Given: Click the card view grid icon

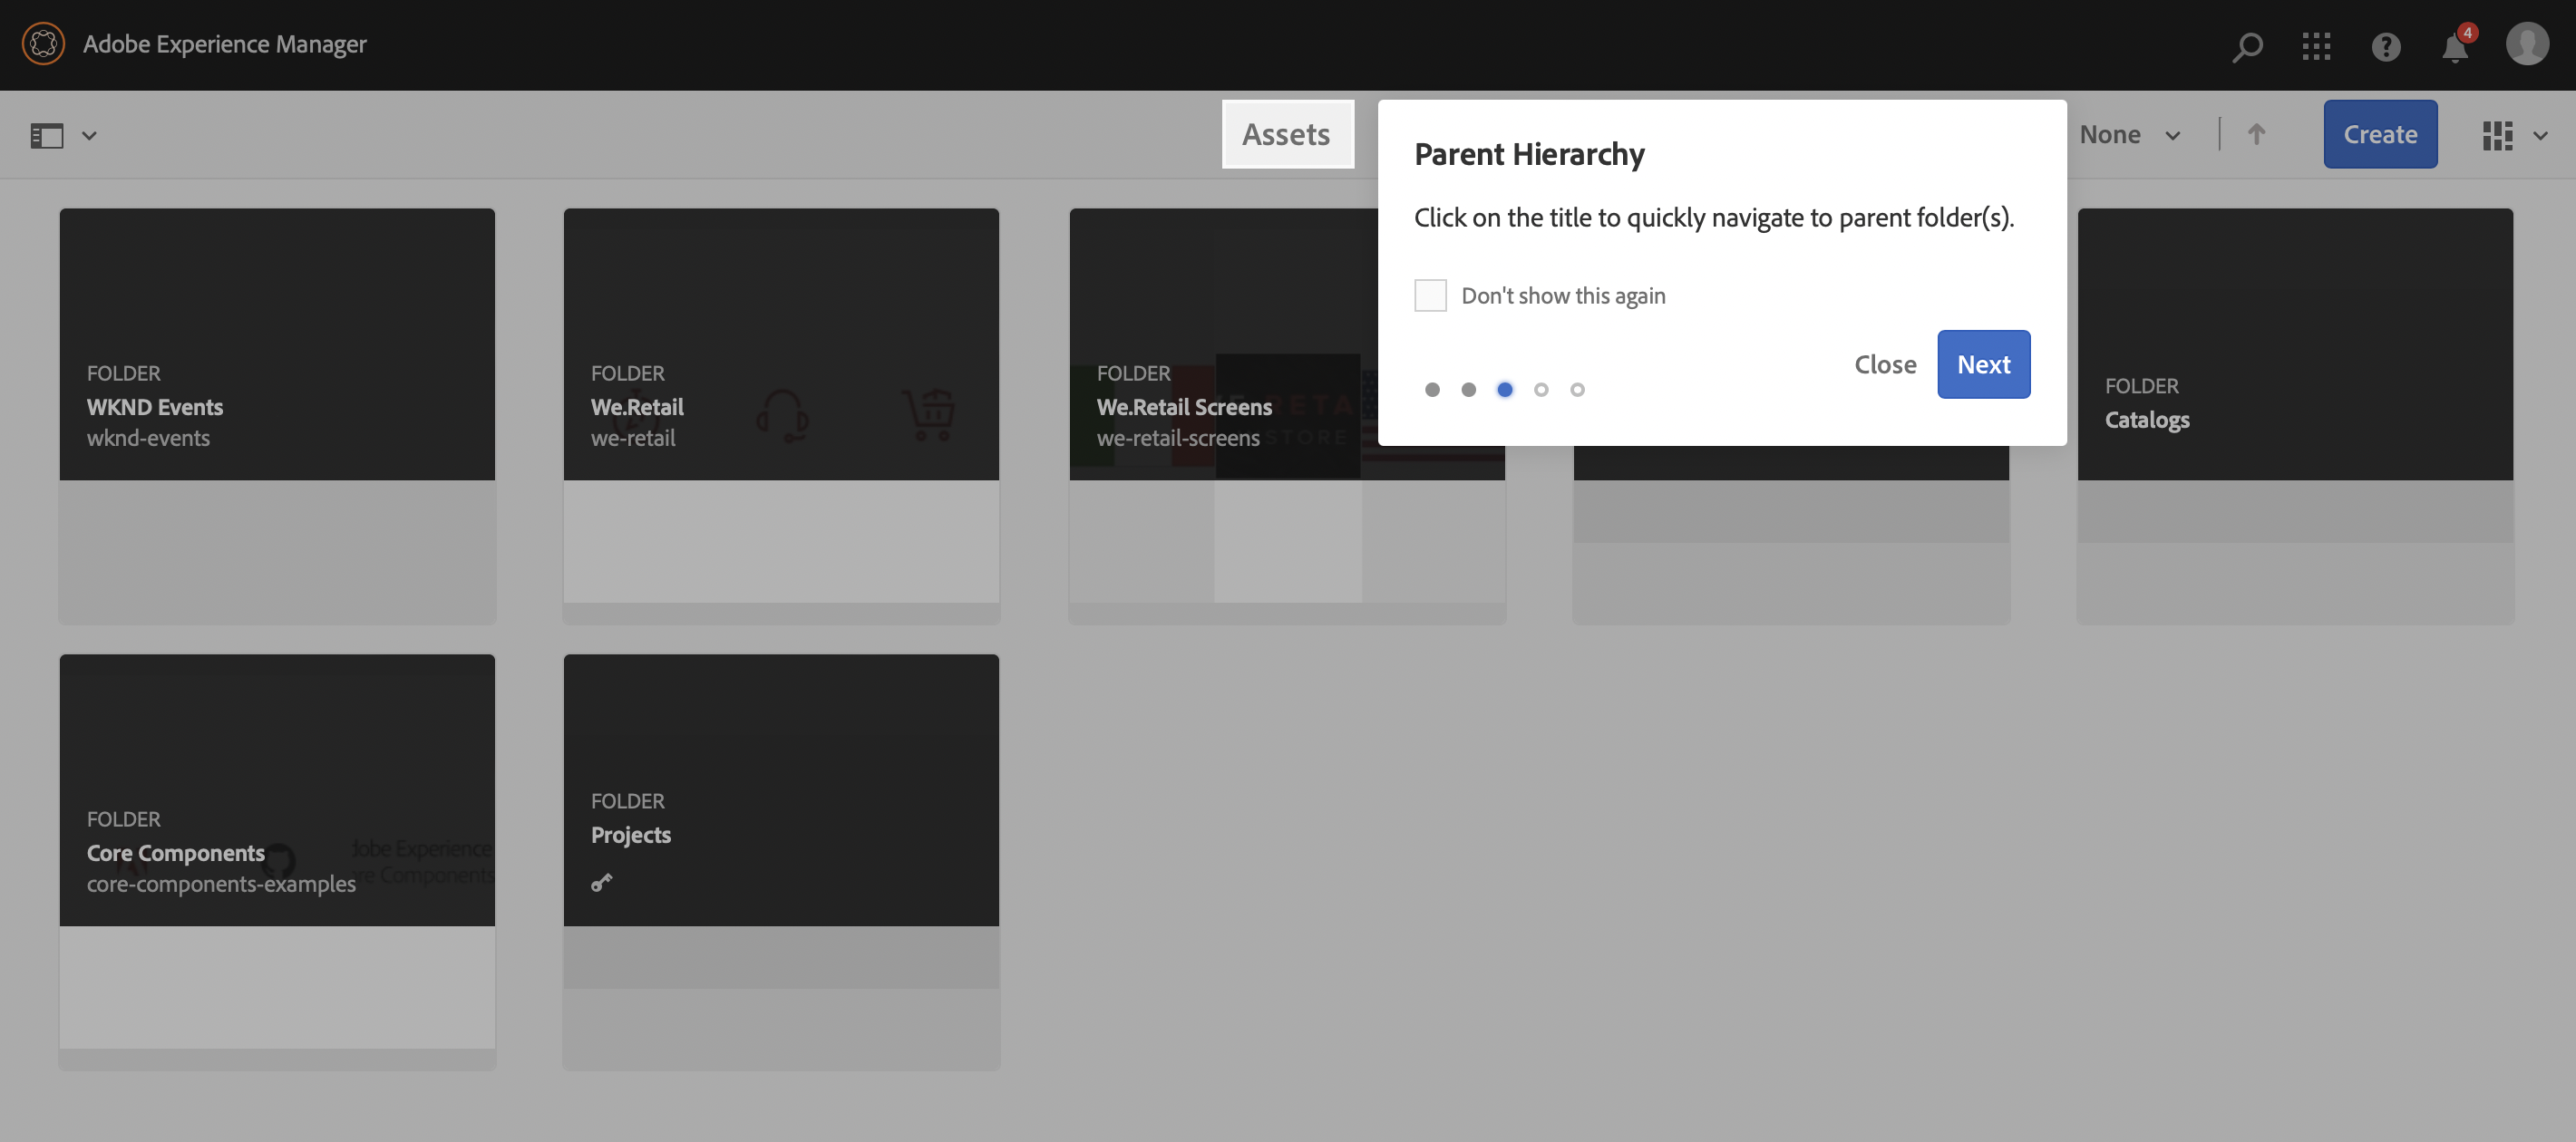Looking at the screenshot, I should 2497,135.
